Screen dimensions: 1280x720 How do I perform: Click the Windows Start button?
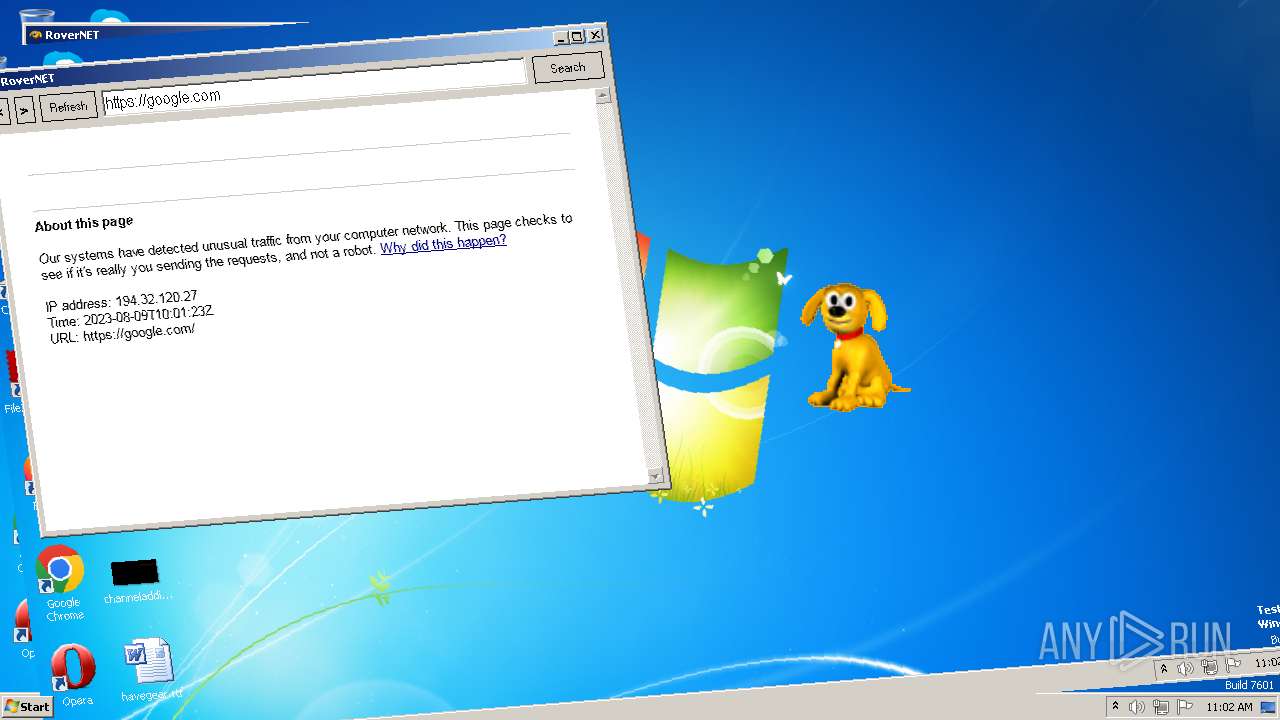tap(27, 706)
